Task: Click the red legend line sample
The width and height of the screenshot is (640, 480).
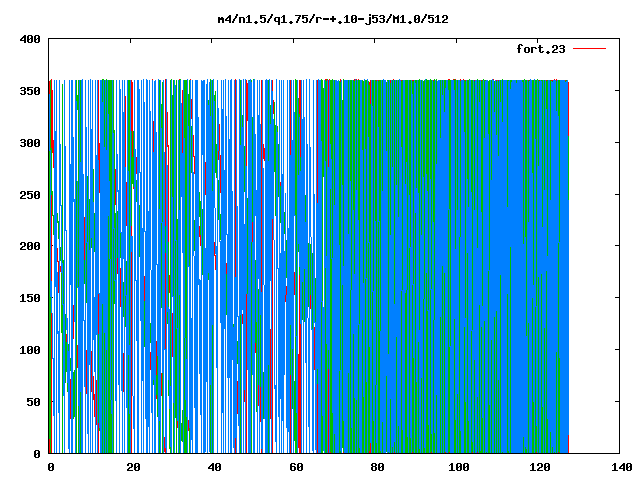Action: pyautogui.click(x=589, y=49)
